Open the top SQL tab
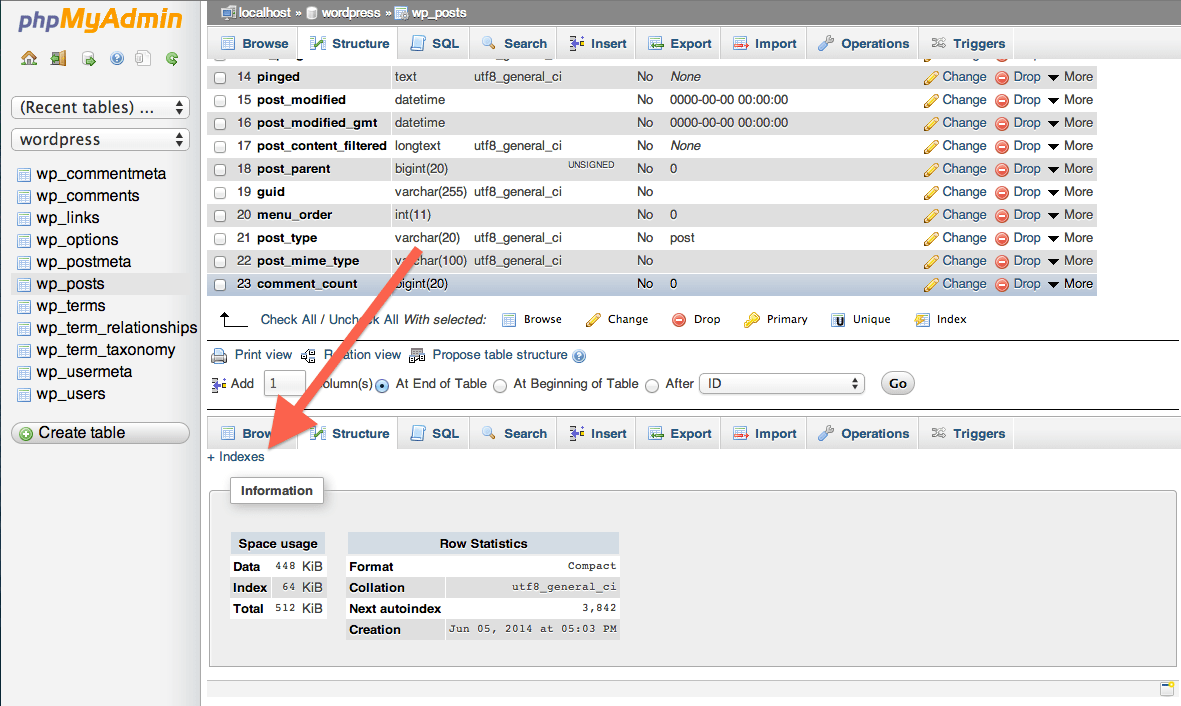The width and height of the screenshot is (1181, 706). tap(434, 44)
